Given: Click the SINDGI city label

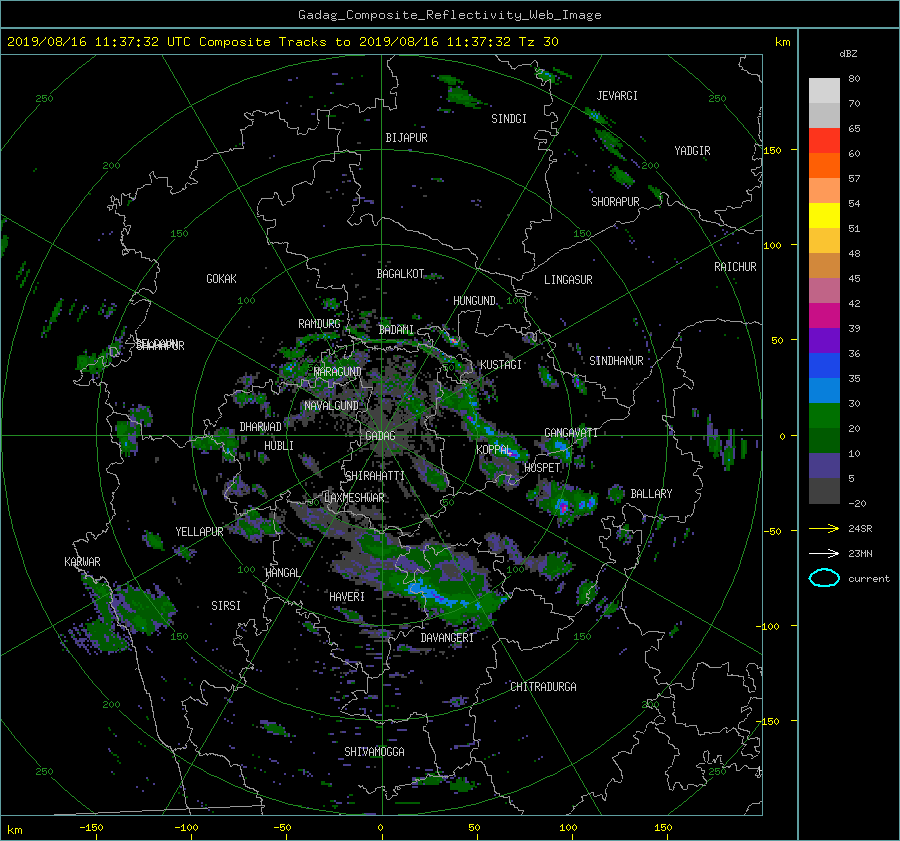Looking at the screenshot, I should pyautogui.click(x=509, y=119).
